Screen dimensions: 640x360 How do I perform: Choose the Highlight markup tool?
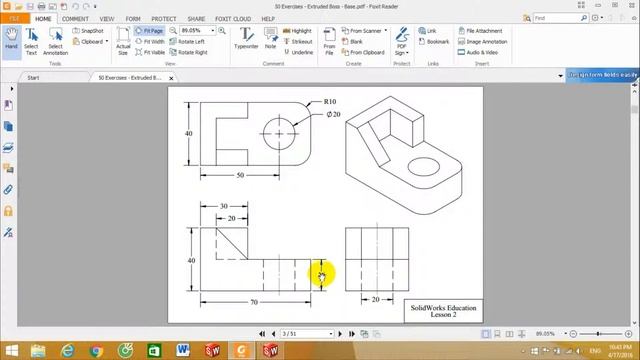pyautogui.click(x=297, y=31)
